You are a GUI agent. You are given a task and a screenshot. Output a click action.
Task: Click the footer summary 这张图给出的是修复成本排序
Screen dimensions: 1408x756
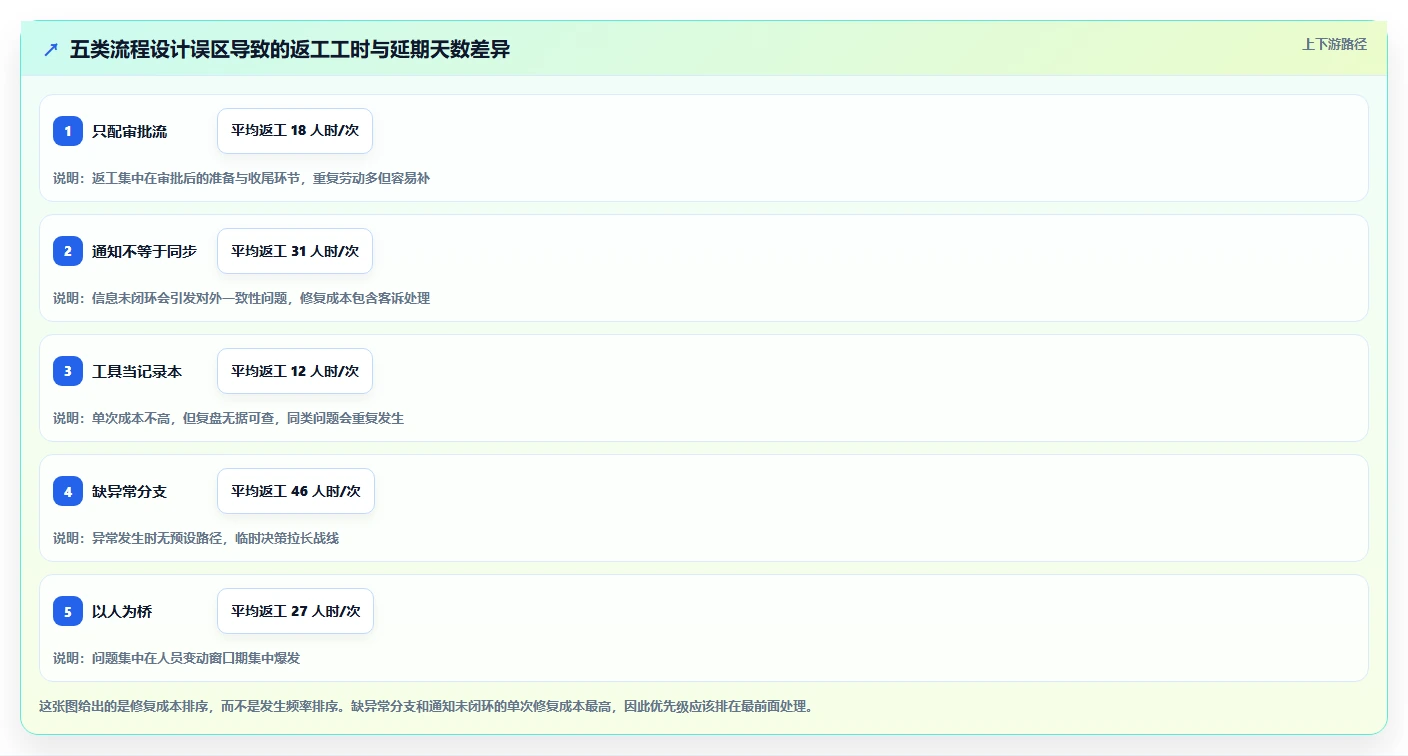tap(426, 706)
